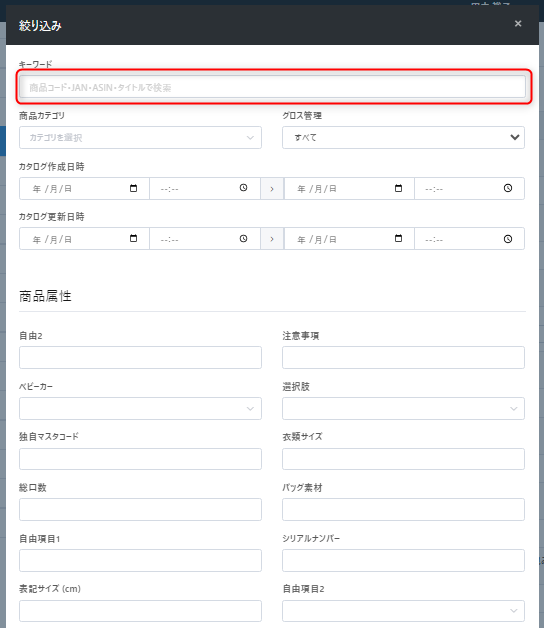The height and width of the screenshot is (628, 544).
Task: Click the カタログ更新日時 end time field
Action: [469, 239]
